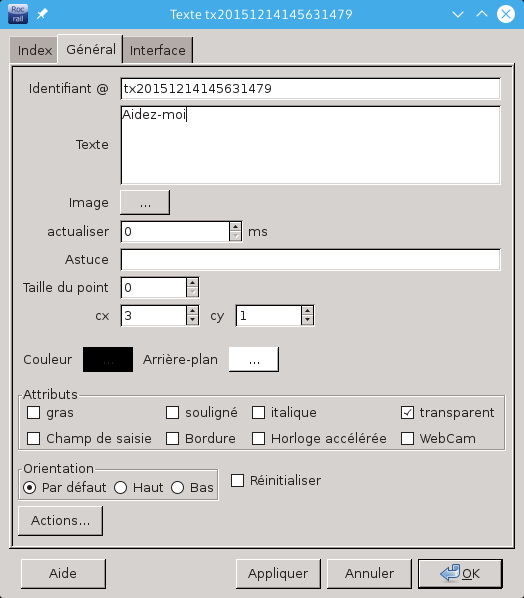The image size is (524, 598).
Task: Increase the cx spinner value
Action: [193, 311]
